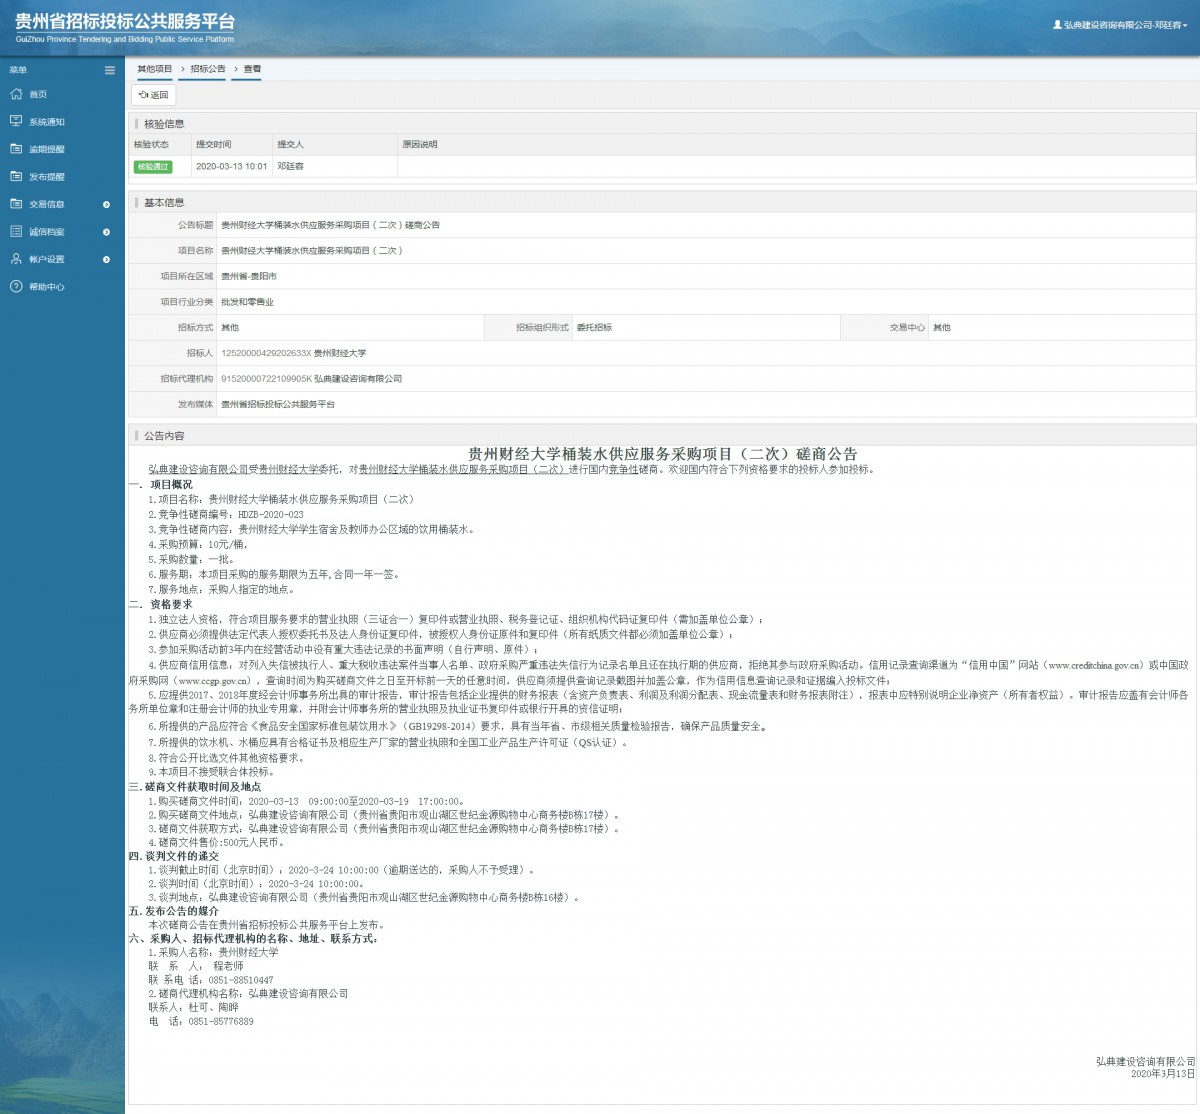Click the green 核验通过 status badge
The image size is (1200, 1114).
(153, 167)
